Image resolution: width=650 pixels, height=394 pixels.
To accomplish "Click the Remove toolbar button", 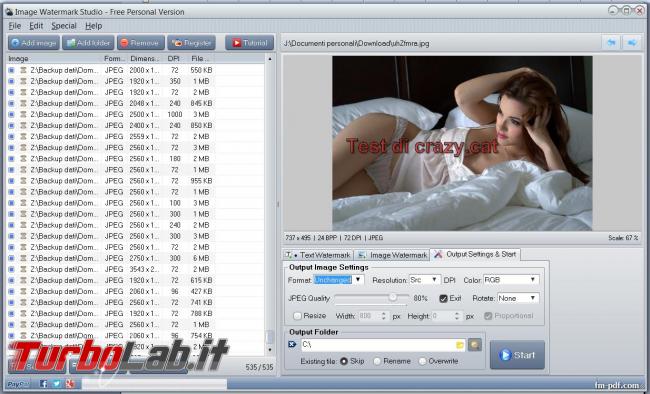I will [141, 43].
